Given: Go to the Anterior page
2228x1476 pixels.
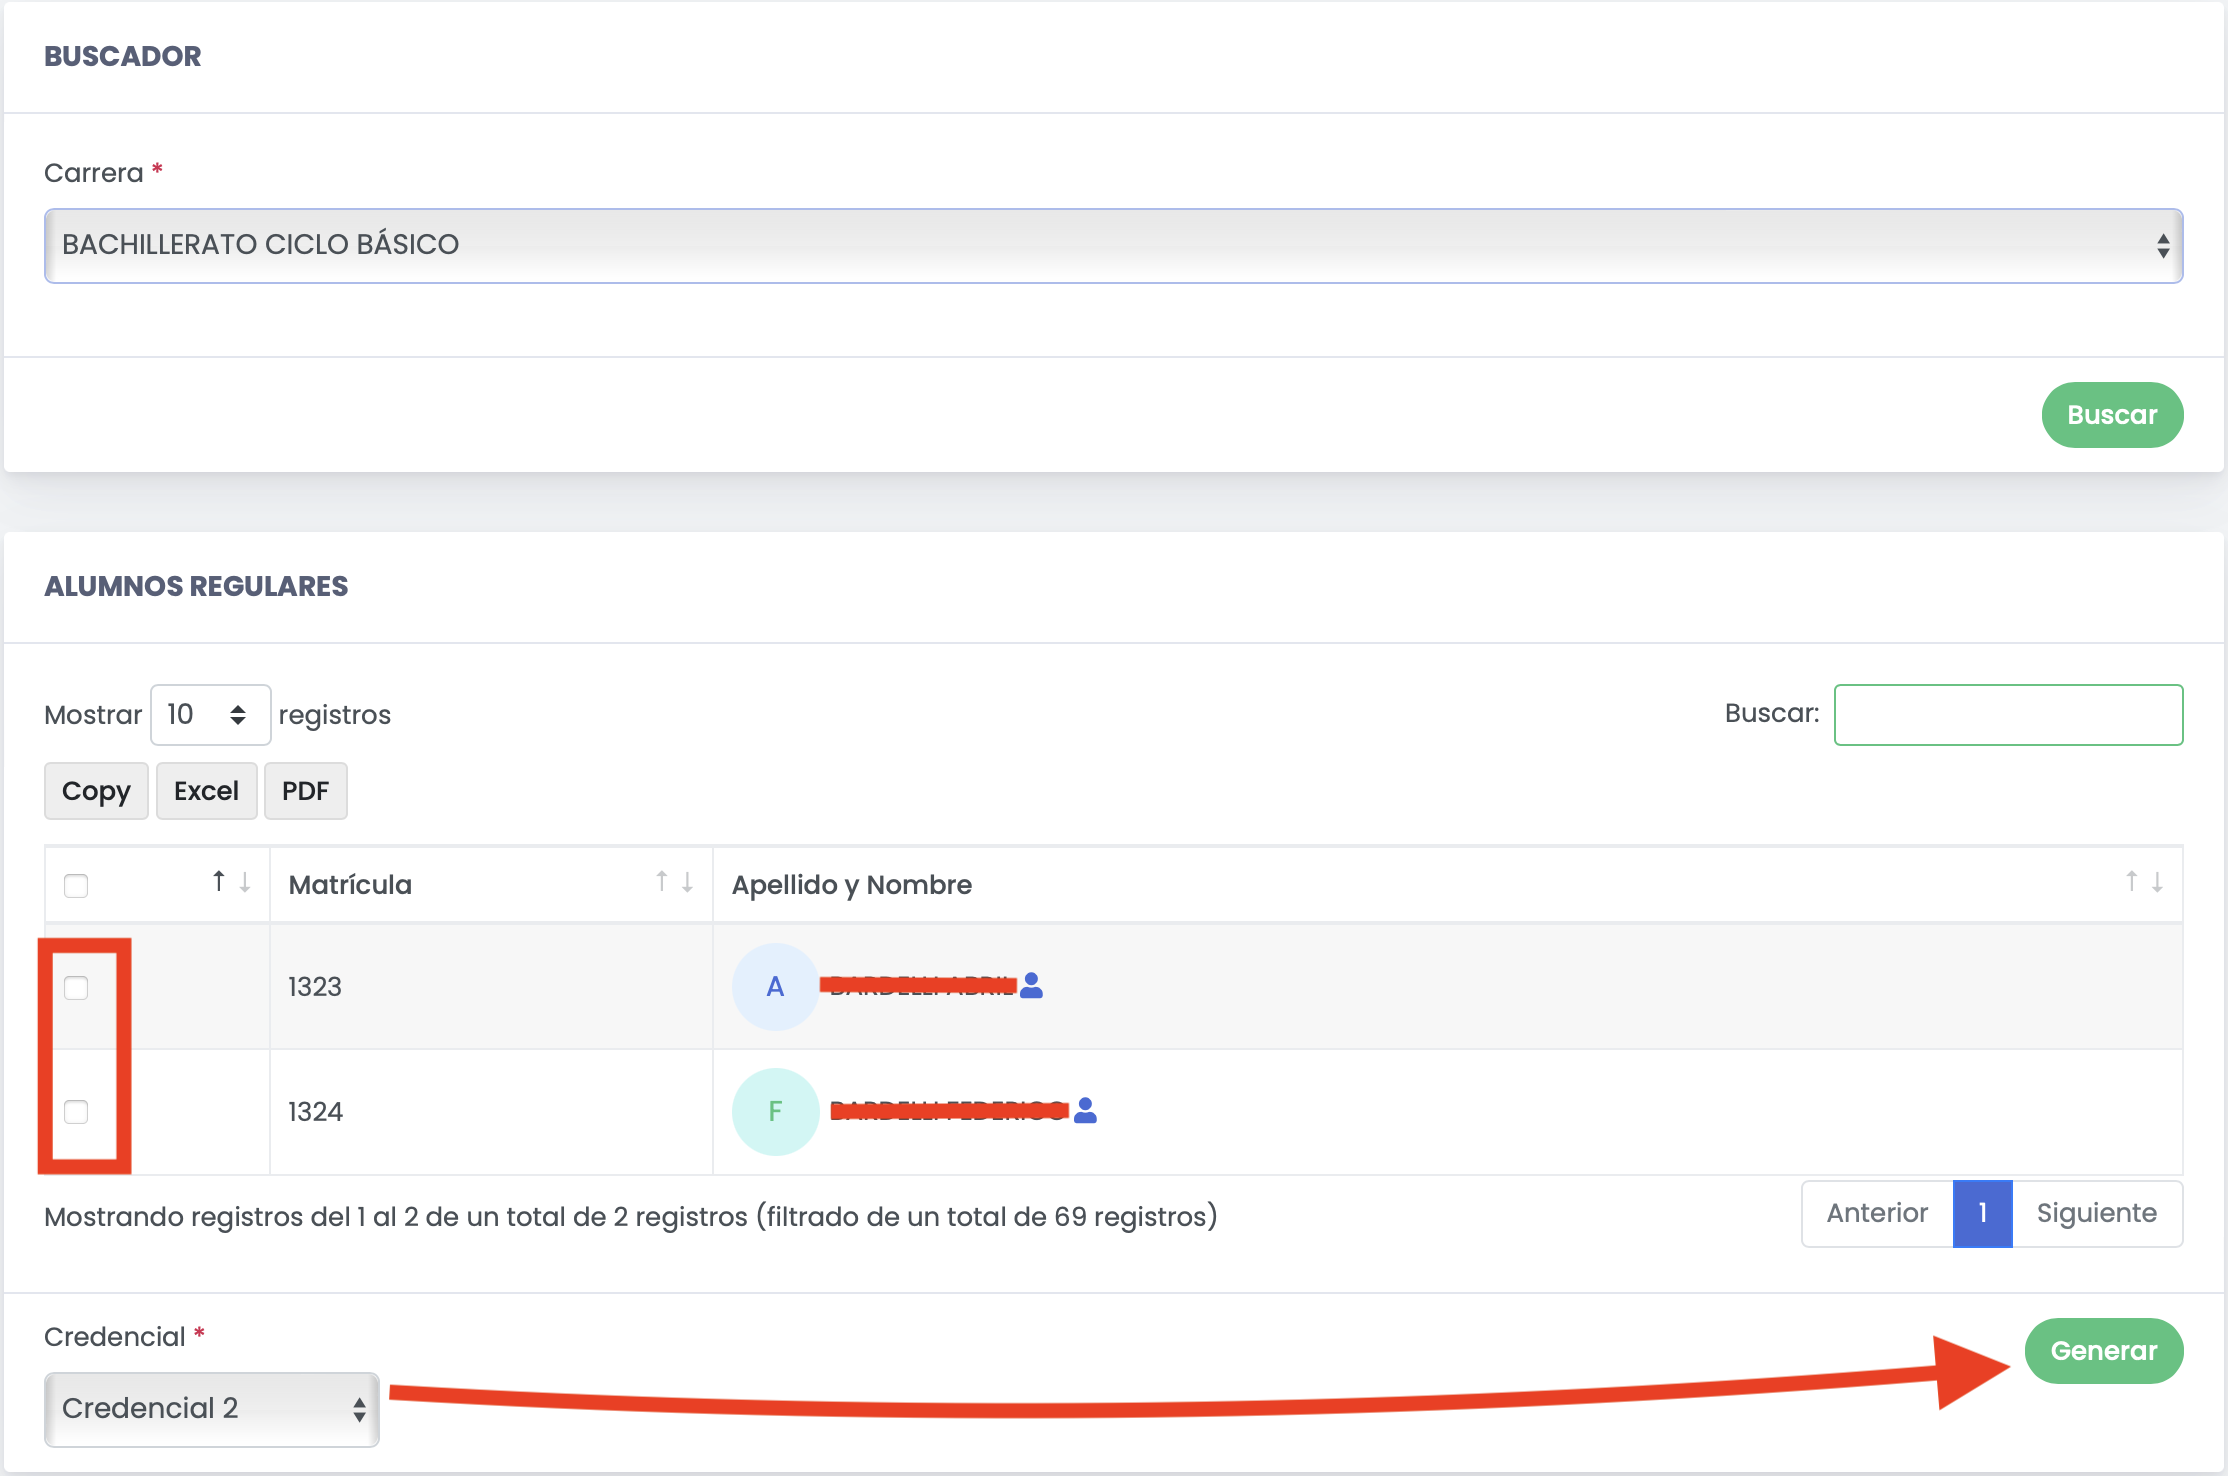Looking at the screenshot, I should pyautogui.click(x=1877, y=1214).
